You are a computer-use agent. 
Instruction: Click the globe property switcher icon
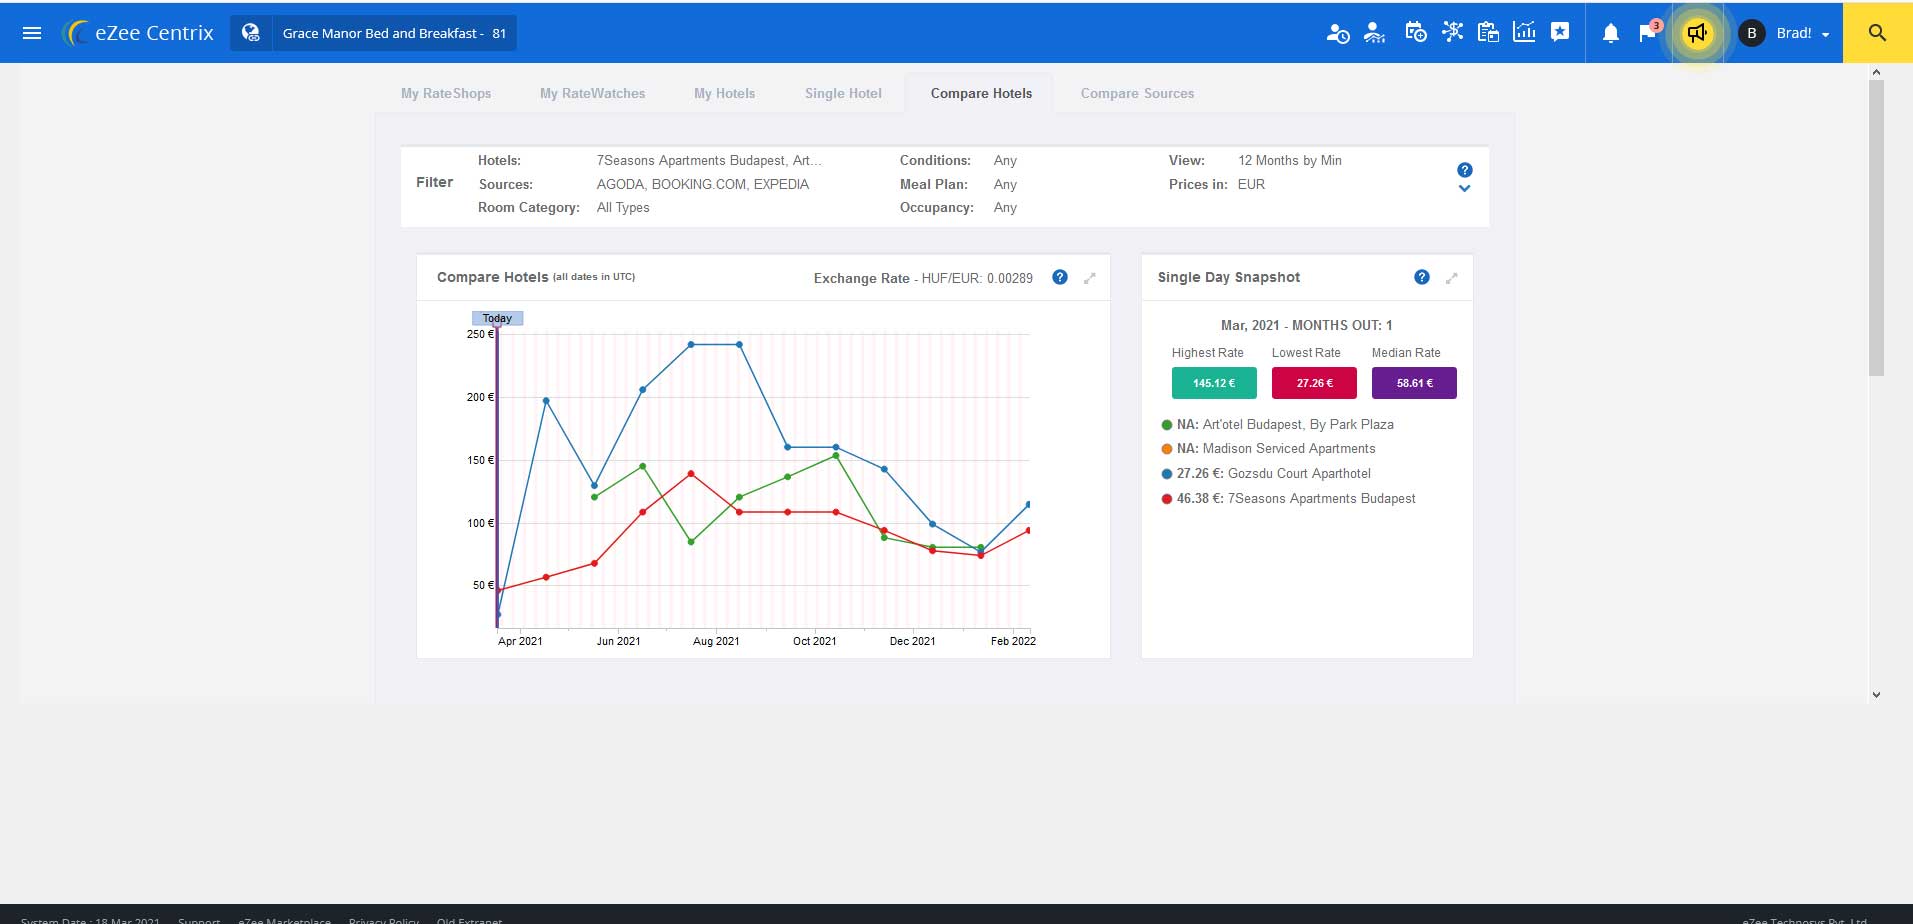click(251, 33)
